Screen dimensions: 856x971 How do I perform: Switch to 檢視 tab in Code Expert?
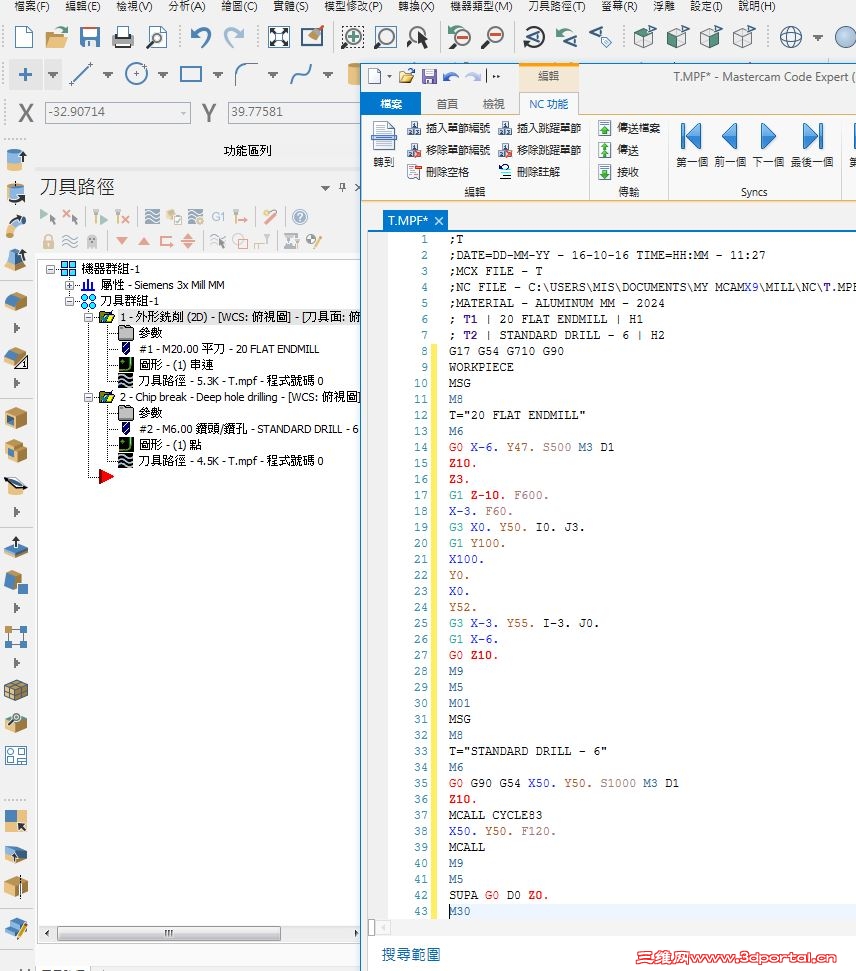[494, 104]
